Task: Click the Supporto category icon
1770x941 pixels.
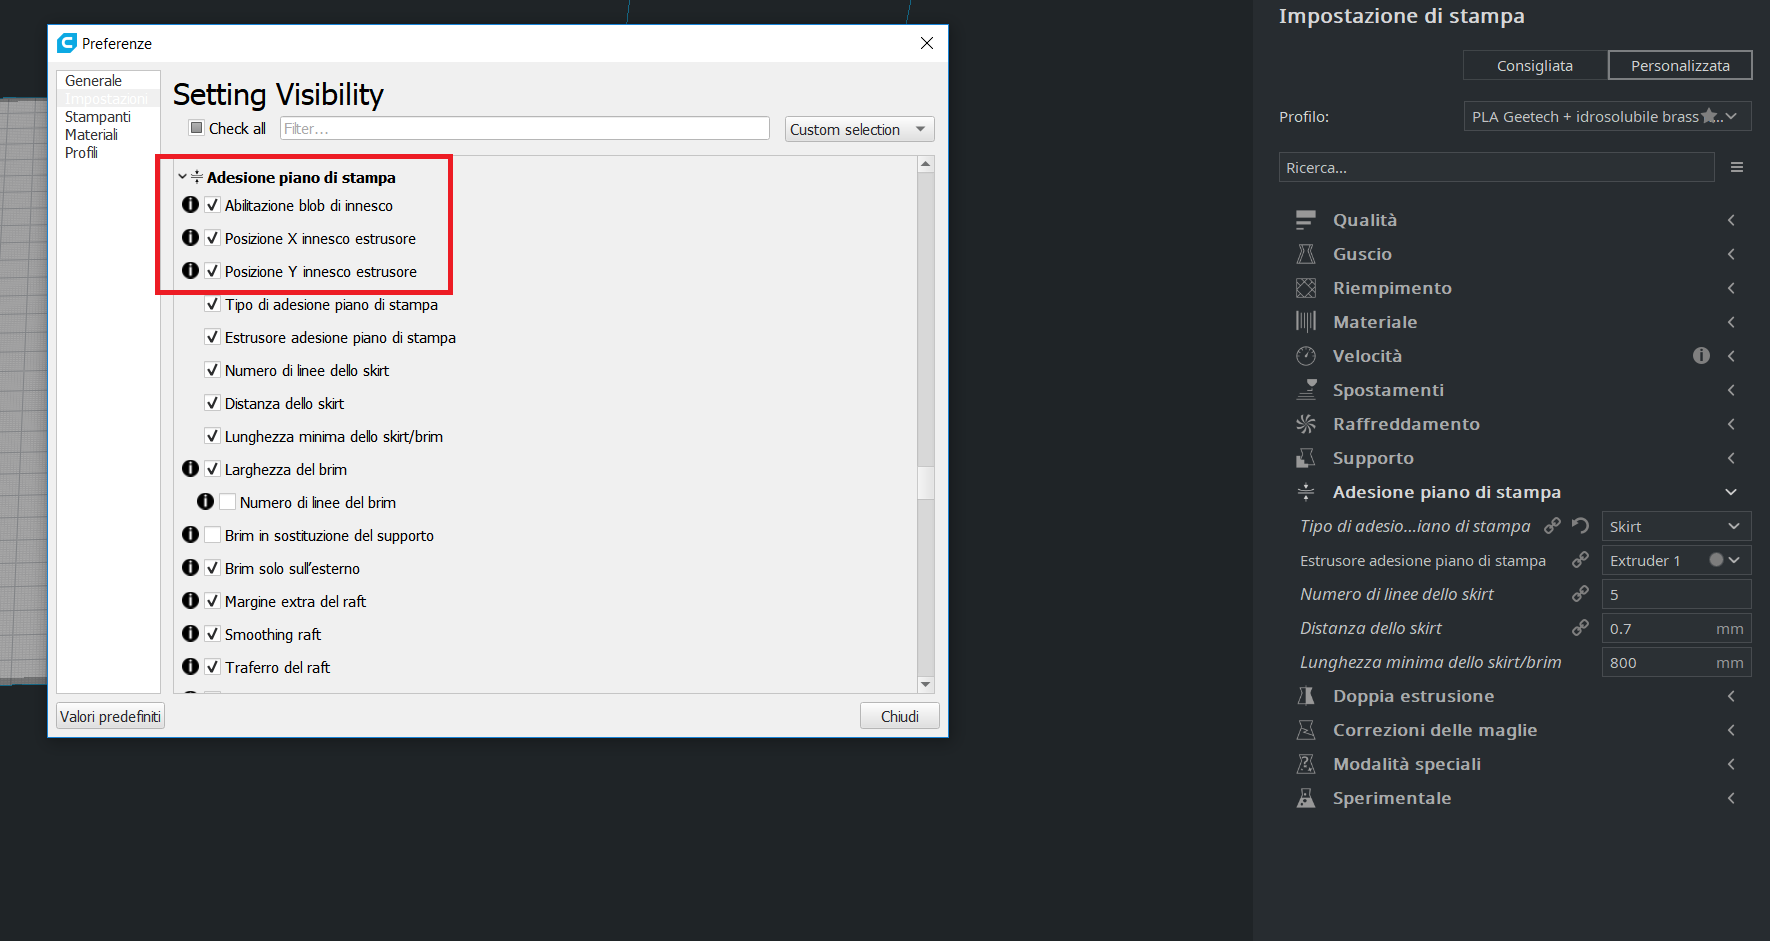Action: click(x=1306, y=458)
